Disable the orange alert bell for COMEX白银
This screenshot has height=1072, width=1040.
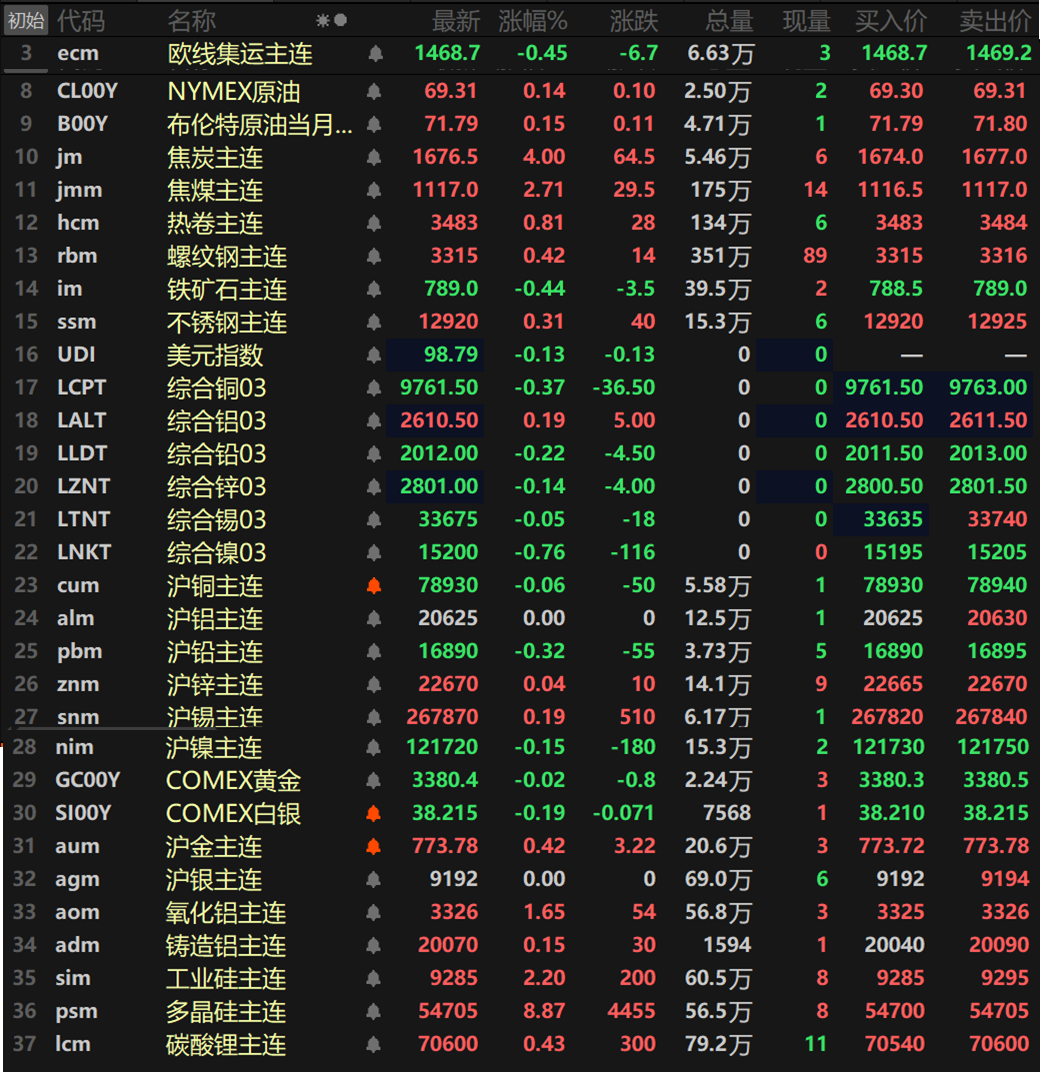pos(374,813)
